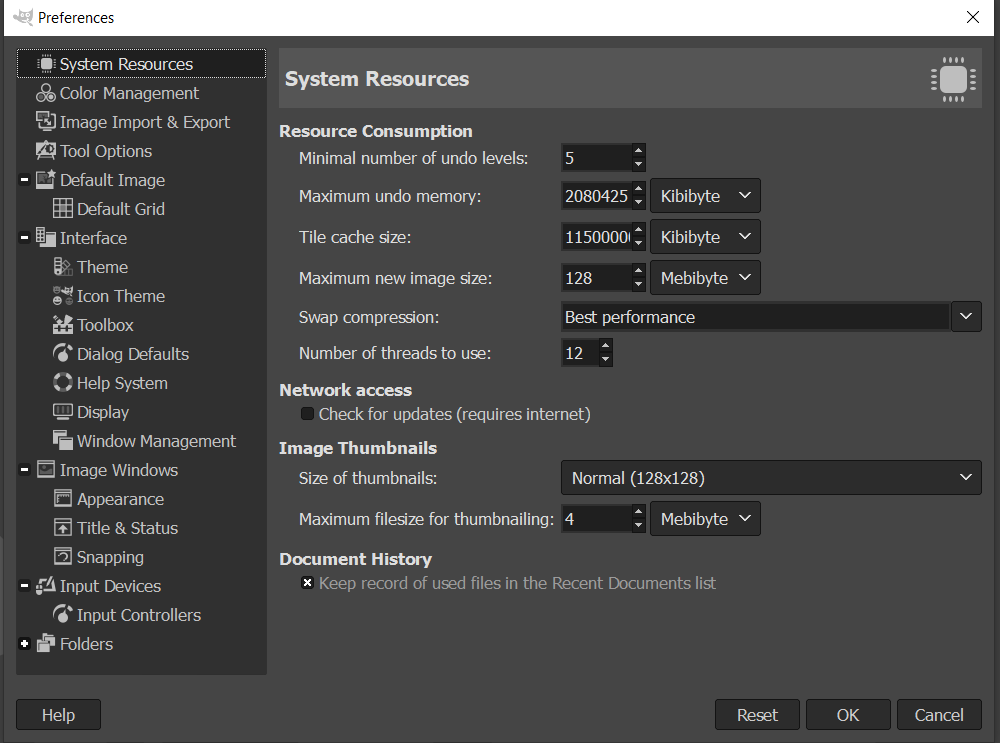1000x743 pixels.
Task: Click the Snapping icon in sidebar
Action: tap(63, 557)
